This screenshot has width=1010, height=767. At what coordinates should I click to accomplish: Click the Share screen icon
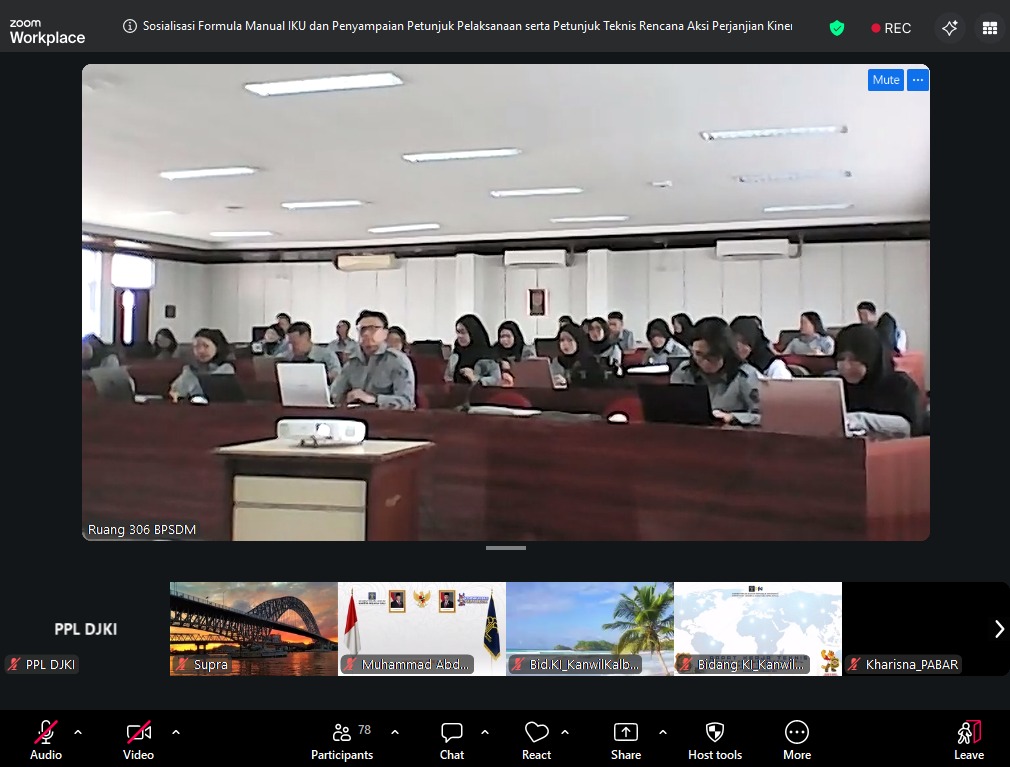point(626,741)
